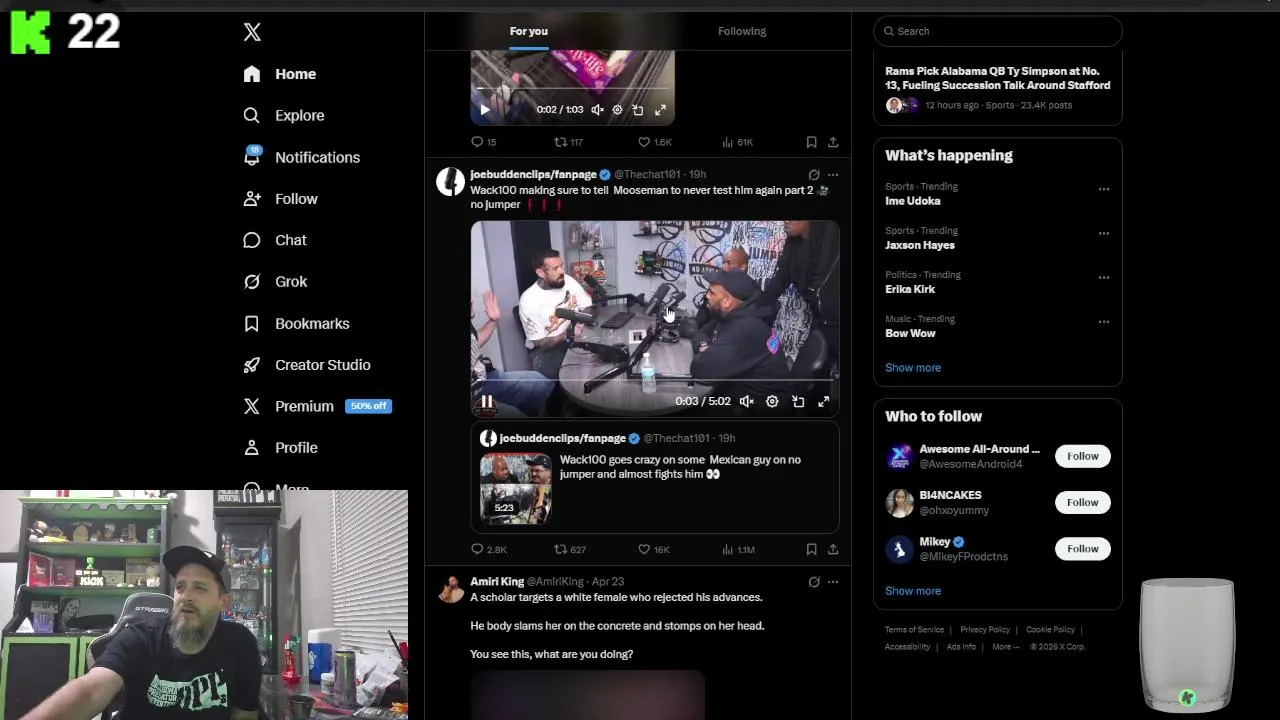Open the Home page from sidebar
Image resolution: width=1280 pixels, height=720 pixels.
coord(280,74)
